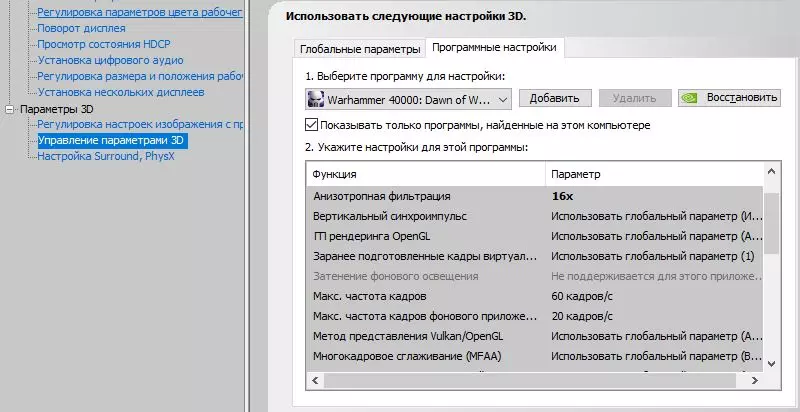Select Макс. частота кадров фонового приложения row

pos(534,316)
